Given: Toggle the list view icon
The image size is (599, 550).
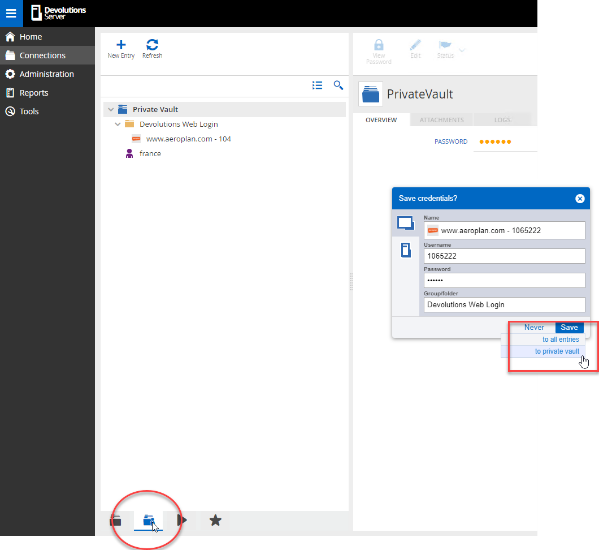Looking at the screenshot, I should pyautogui.click(x=317, y=85).
